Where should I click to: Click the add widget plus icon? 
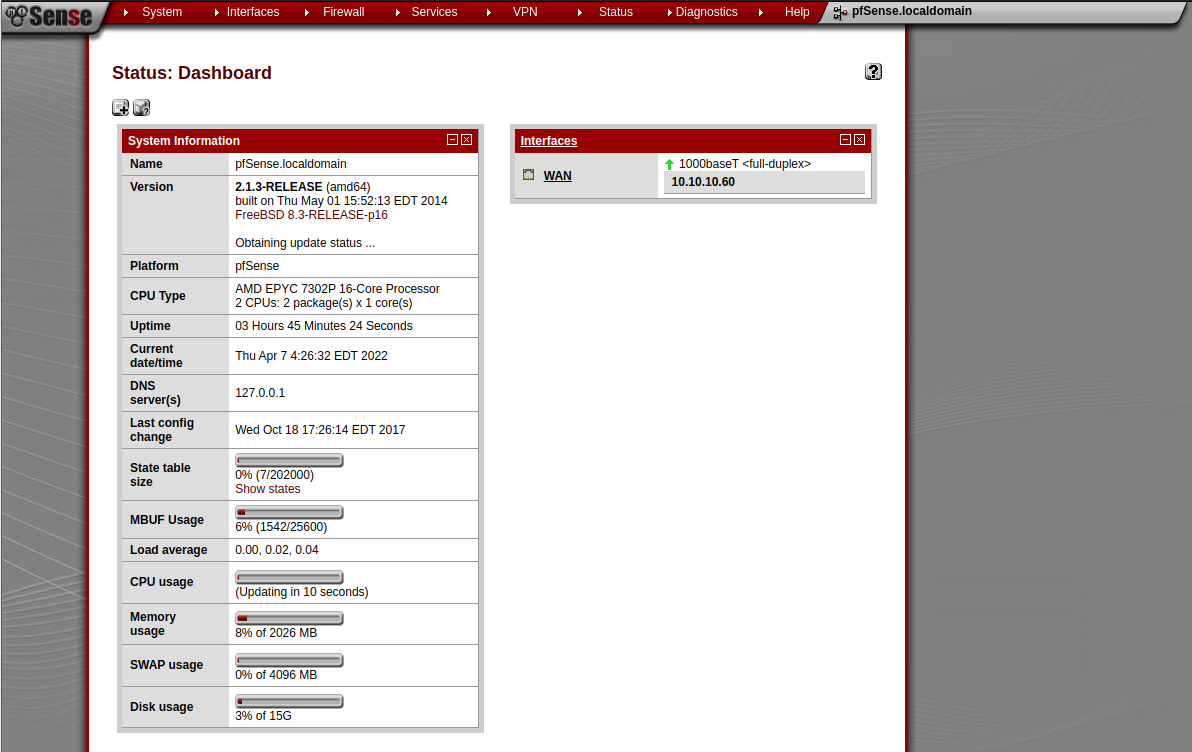tap(120, 107)
